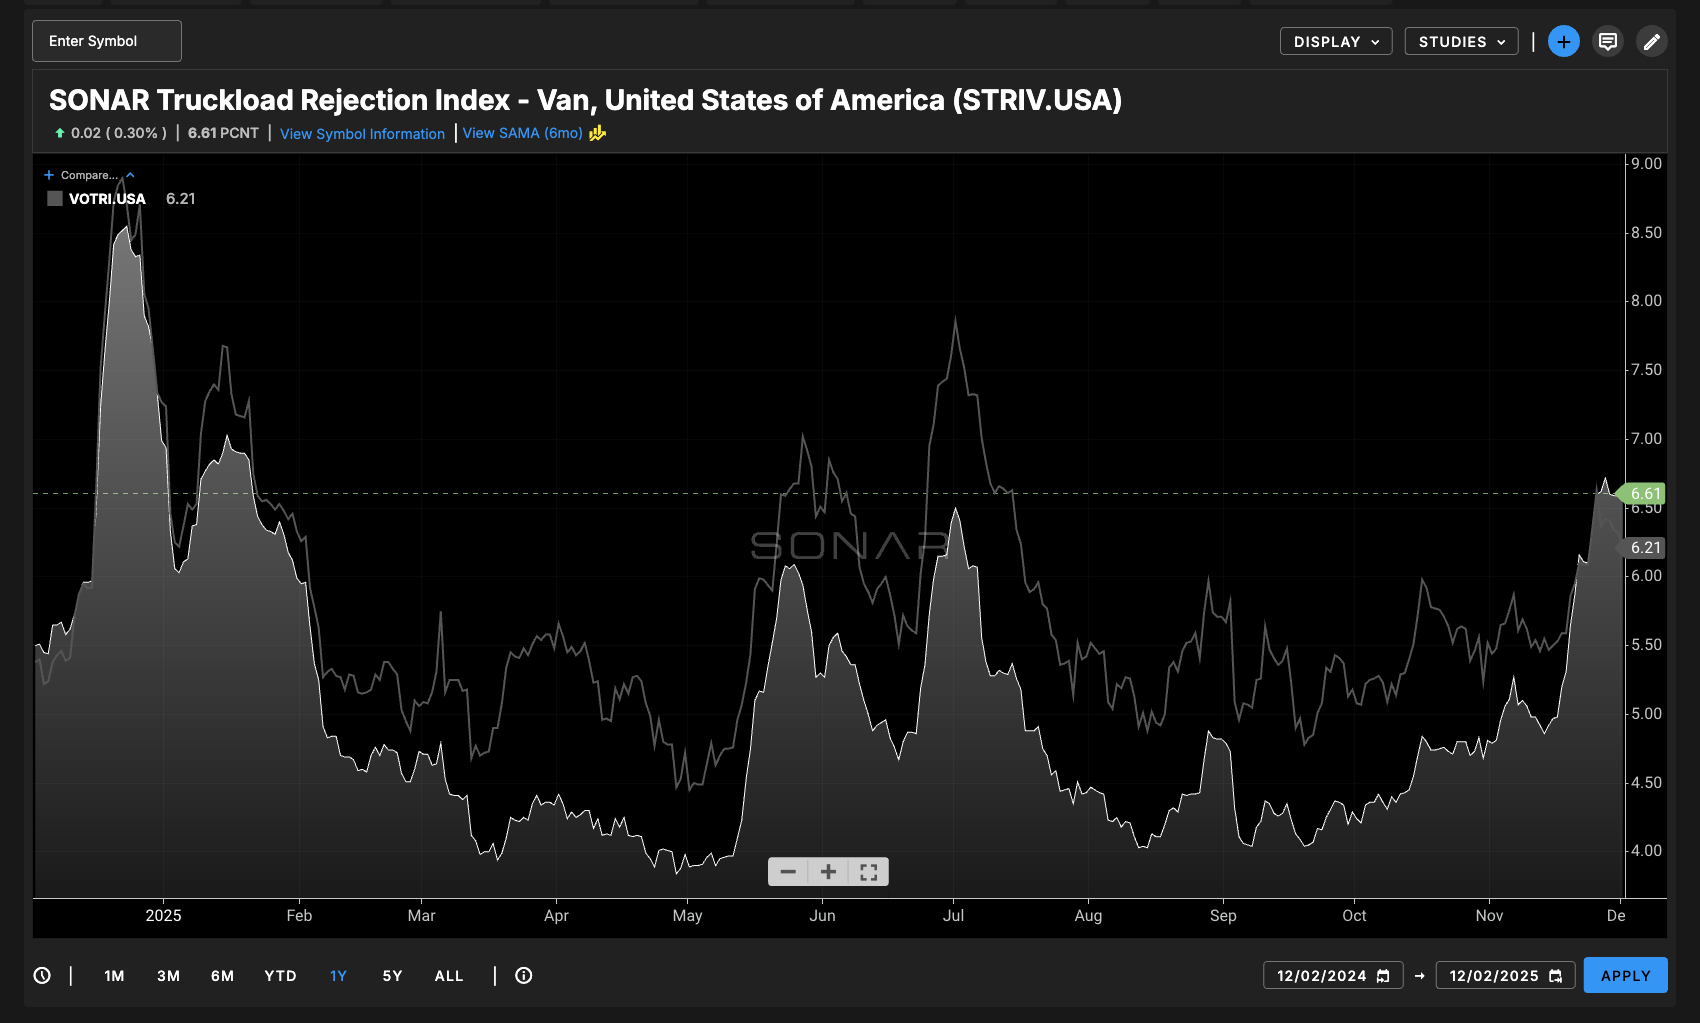The height and width of the screenshot is (1023, 1700).
Task: Select the YTD range
Action: pyautogui.click(x=280, y=976)
